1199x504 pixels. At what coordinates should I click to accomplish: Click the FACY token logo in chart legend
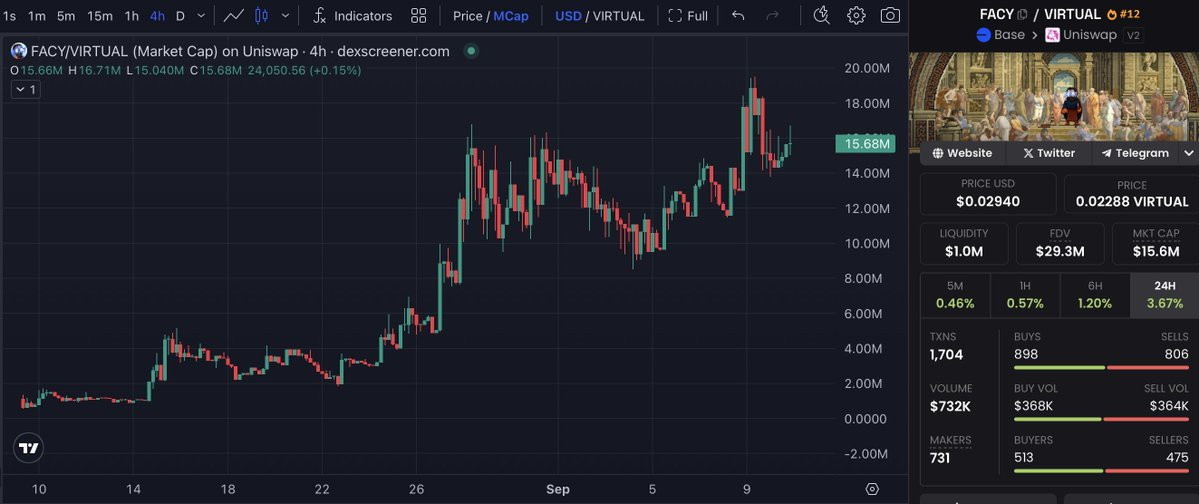click(x=19, y=51)
